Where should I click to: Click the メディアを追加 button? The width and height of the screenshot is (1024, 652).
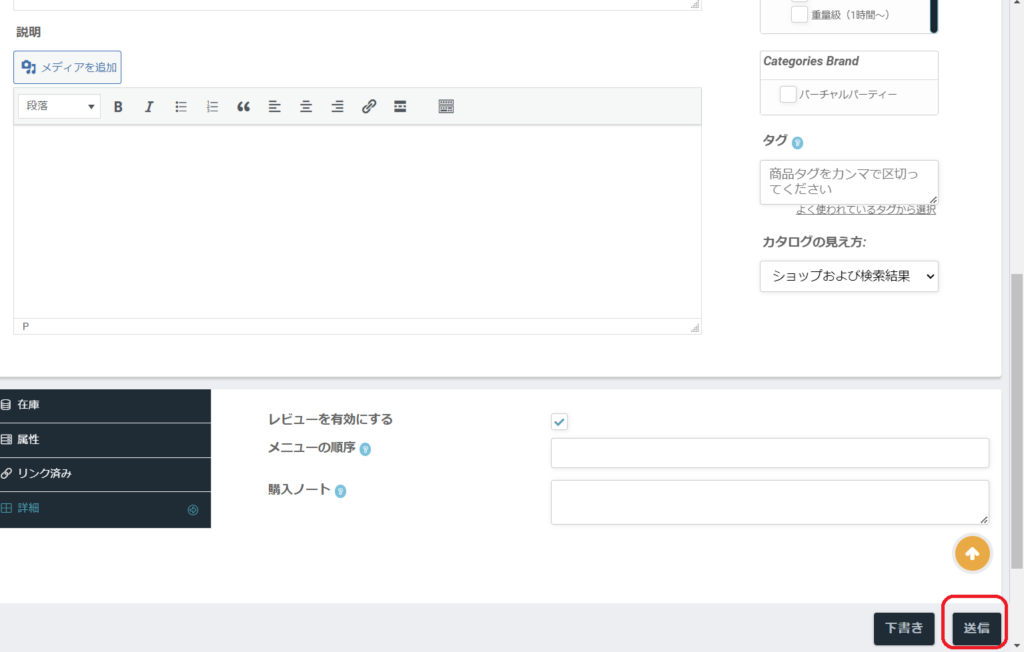click(x=68, y=68)
